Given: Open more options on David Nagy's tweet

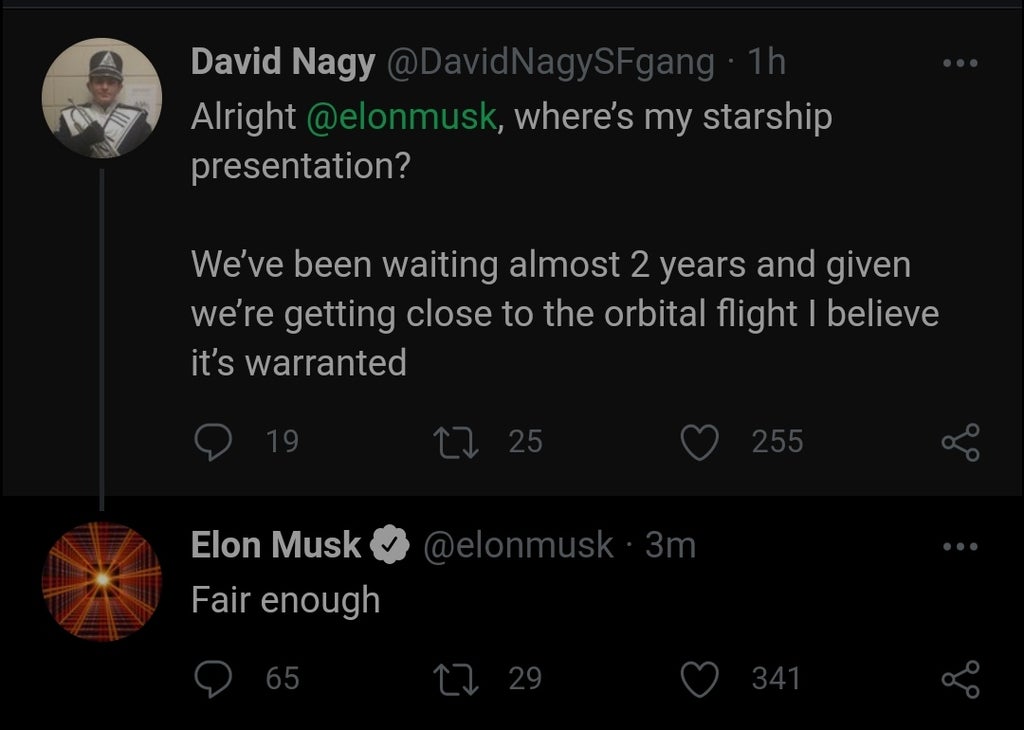Looking at the screenshot, I should [962, 61].
